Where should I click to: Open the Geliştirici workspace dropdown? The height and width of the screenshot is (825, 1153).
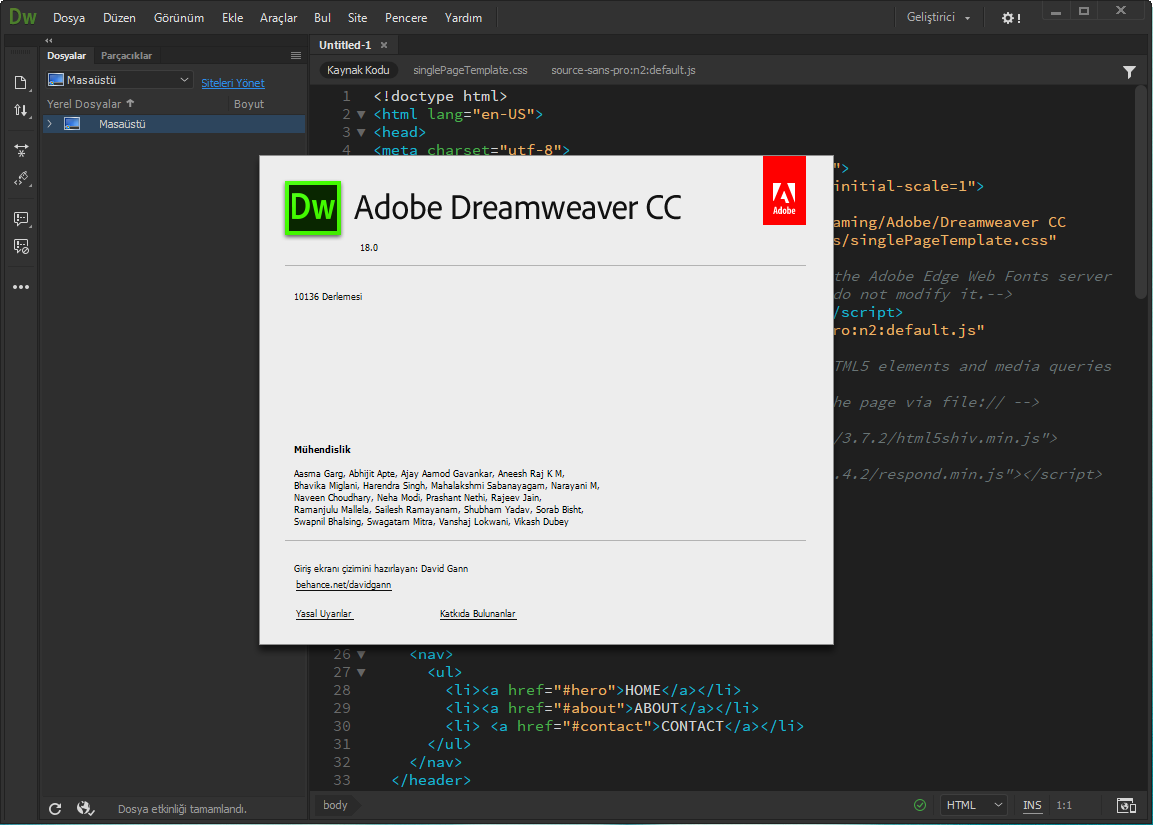[x=938, y=18]
